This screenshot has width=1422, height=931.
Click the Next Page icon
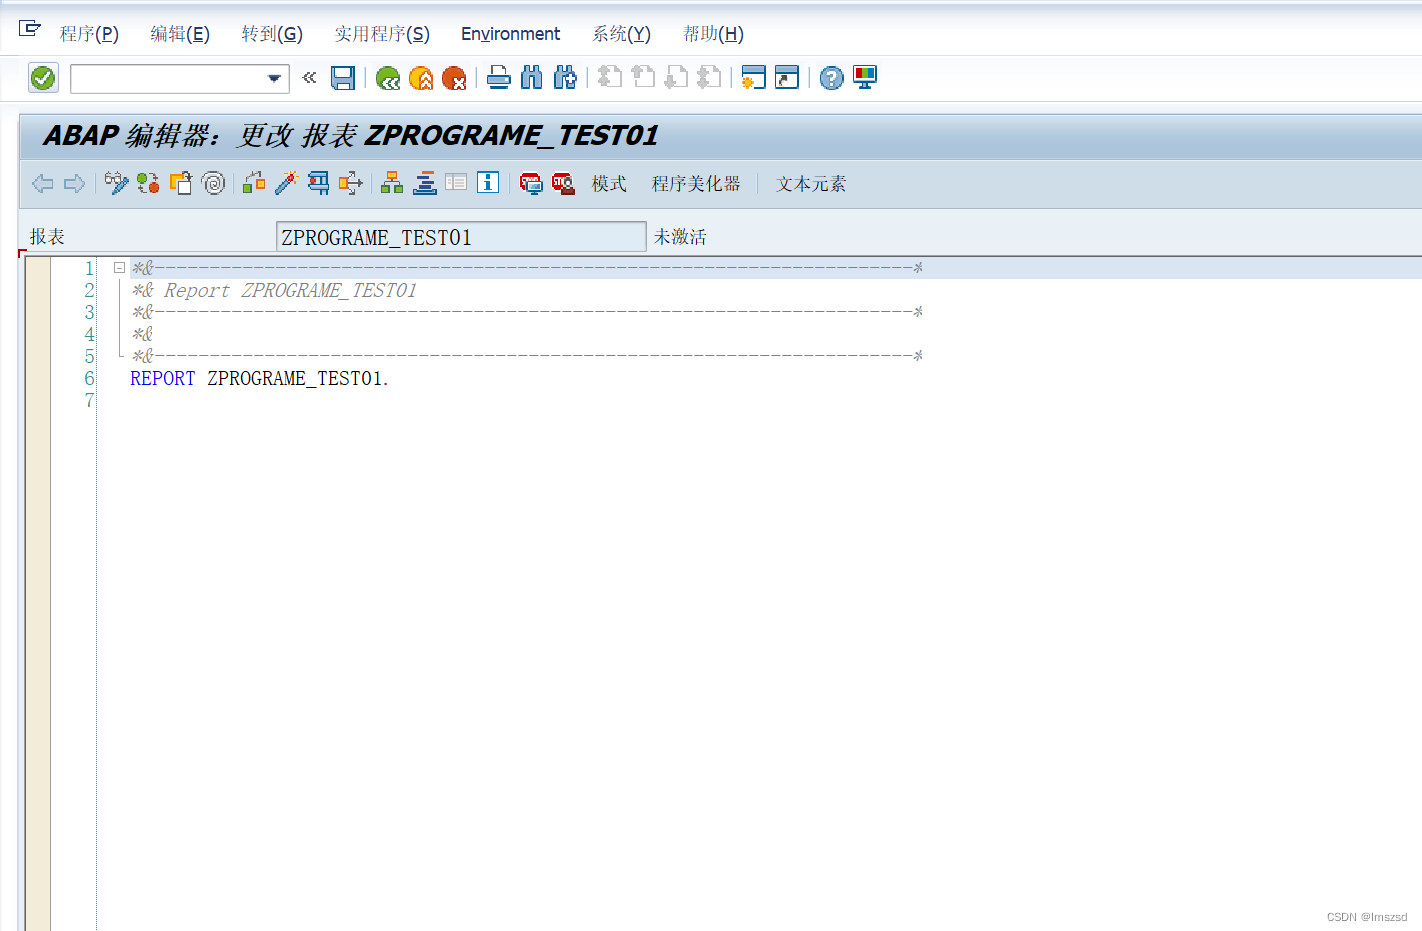676,77
